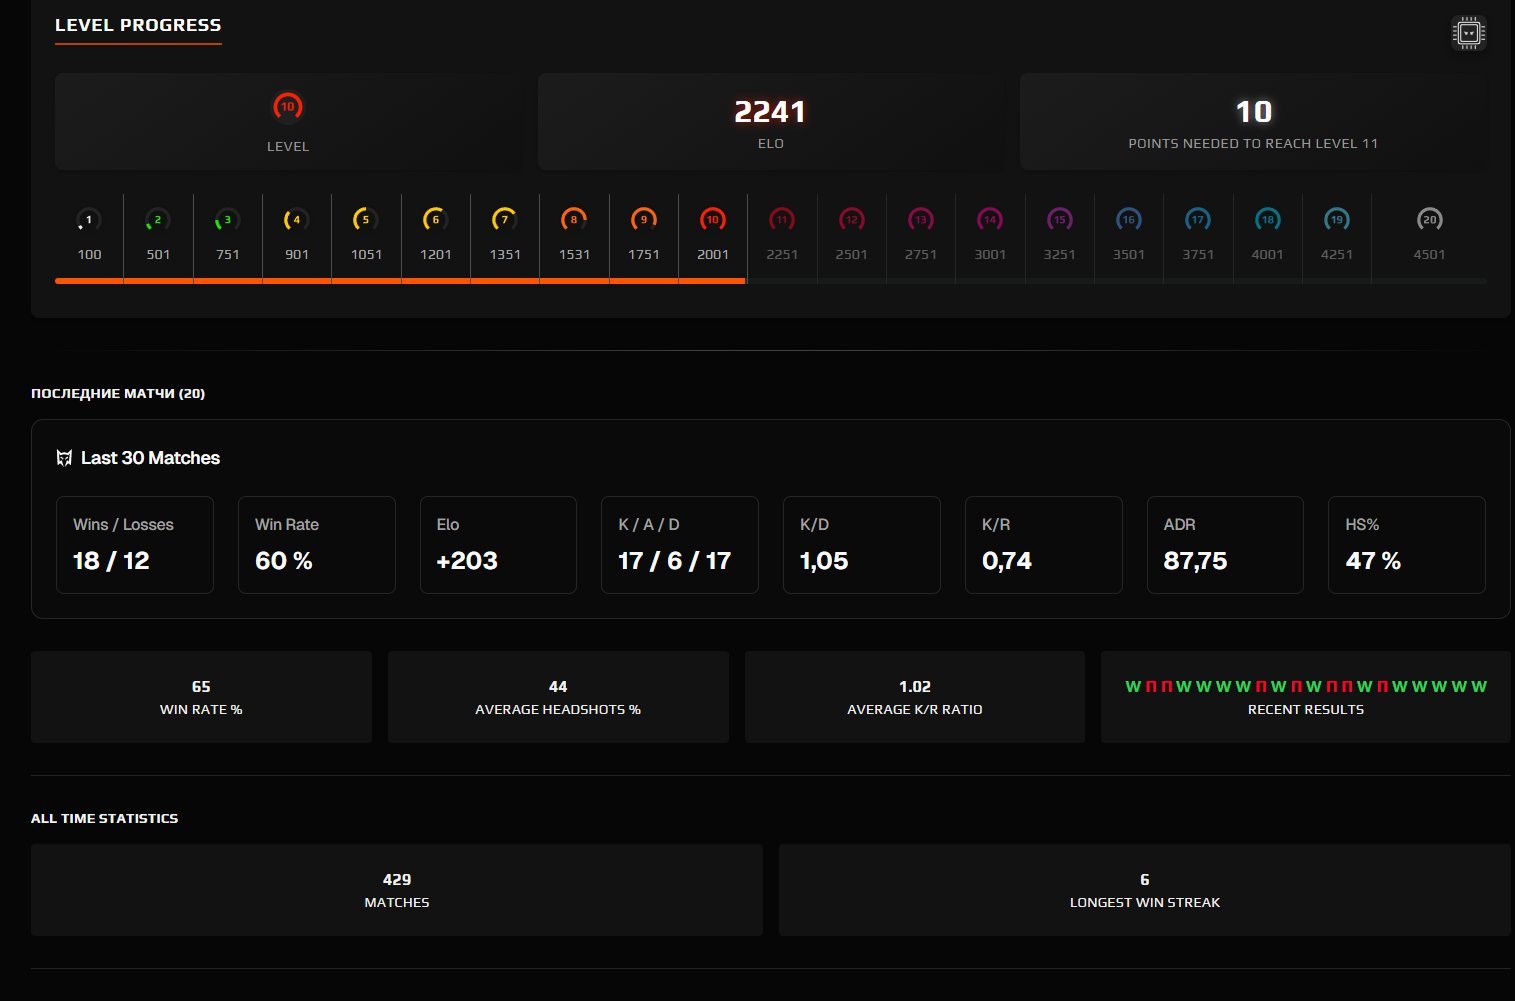Select the Win Rate 60 % card

(x=316, y=545)
